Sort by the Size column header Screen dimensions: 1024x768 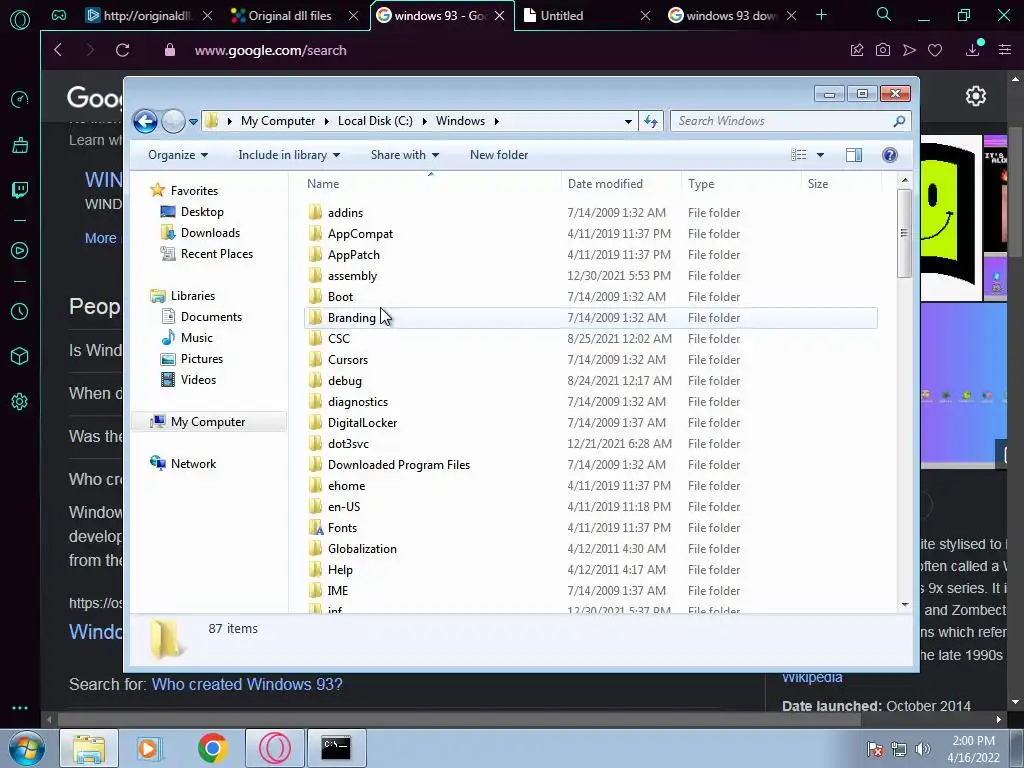coord(841,184)
